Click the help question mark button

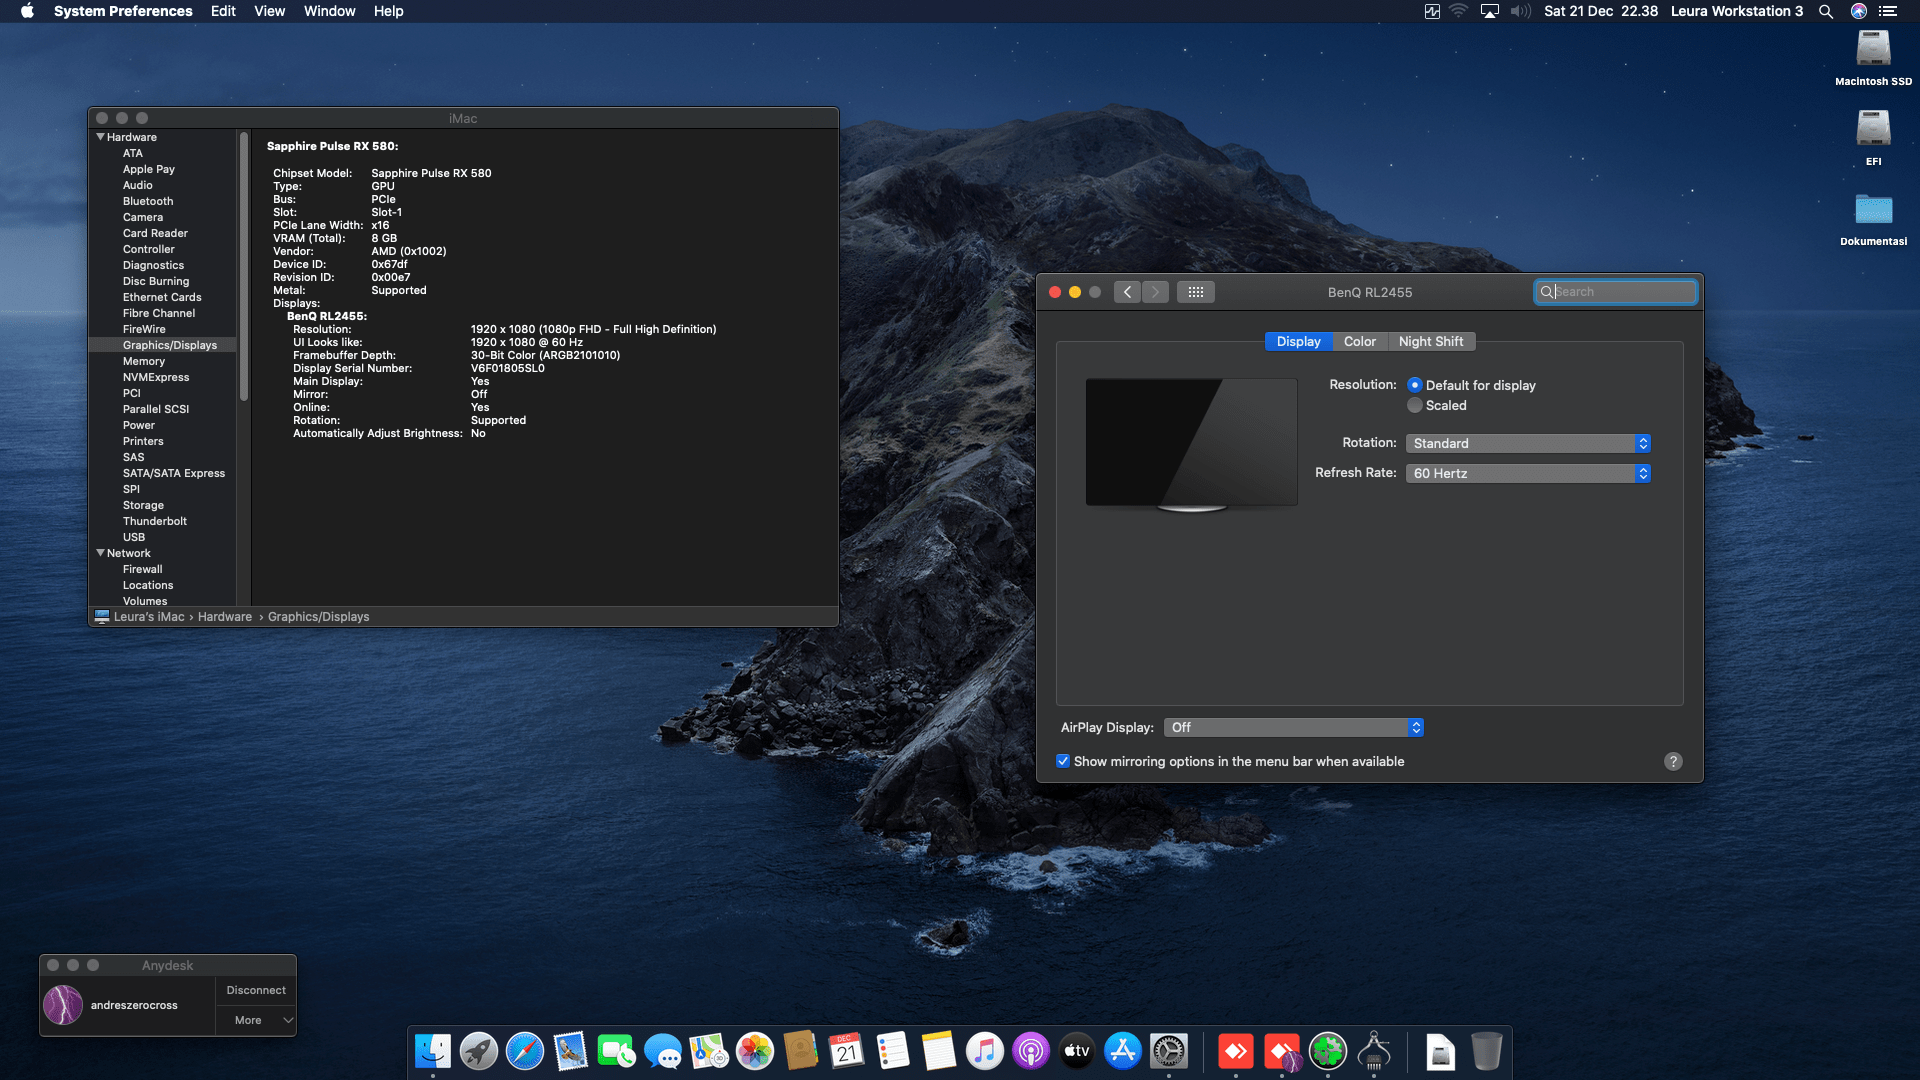pyautogui.click(x=1674, y=761)
